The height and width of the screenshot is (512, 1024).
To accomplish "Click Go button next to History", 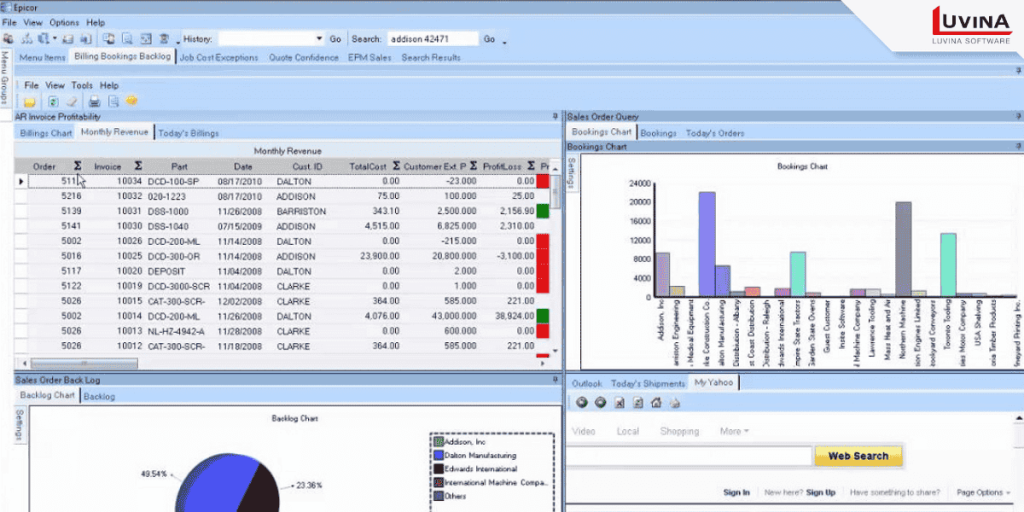I will [x=335, y=39].
